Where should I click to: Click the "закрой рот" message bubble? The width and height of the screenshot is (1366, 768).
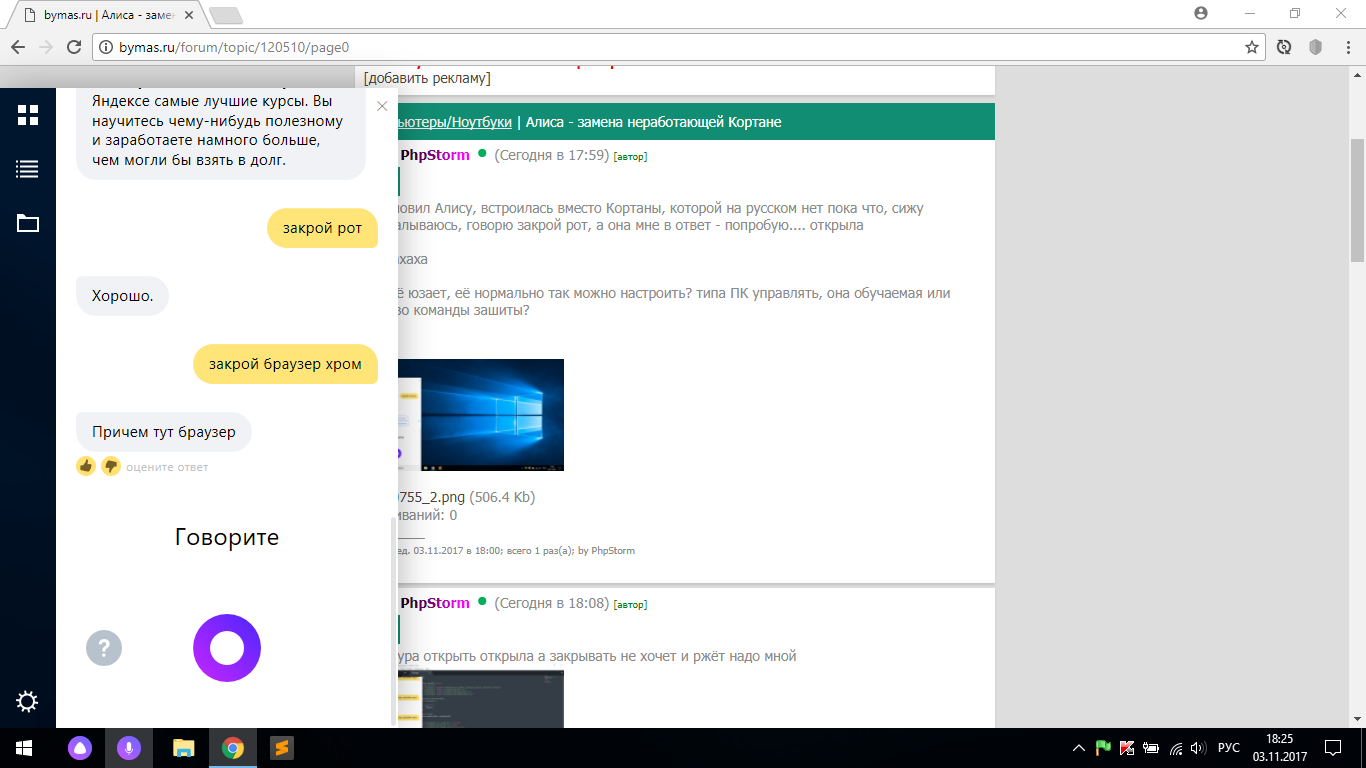[x=322, y=228]
